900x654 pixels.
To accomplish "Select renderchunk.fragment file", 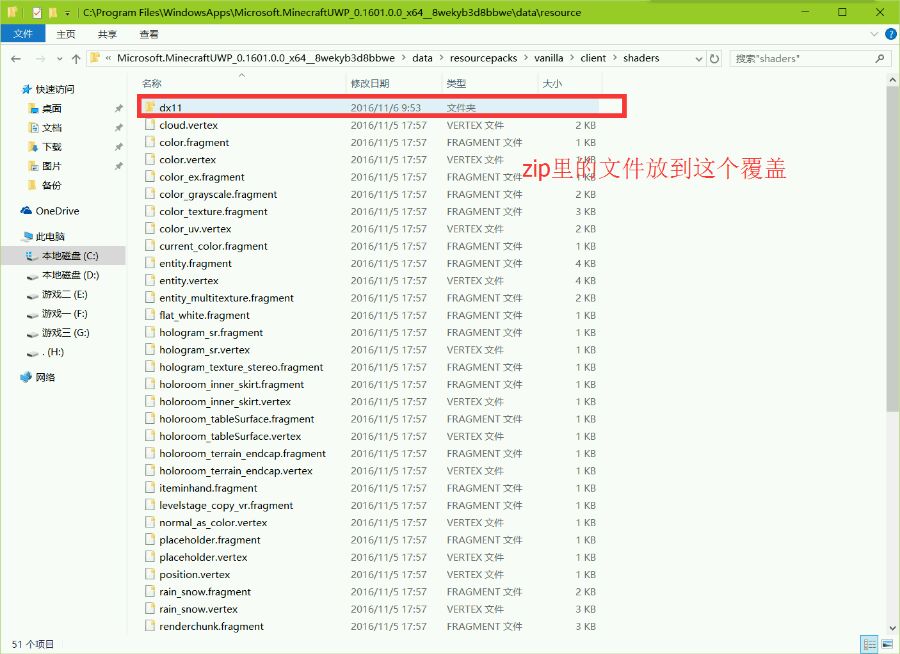I will point(211,626).
